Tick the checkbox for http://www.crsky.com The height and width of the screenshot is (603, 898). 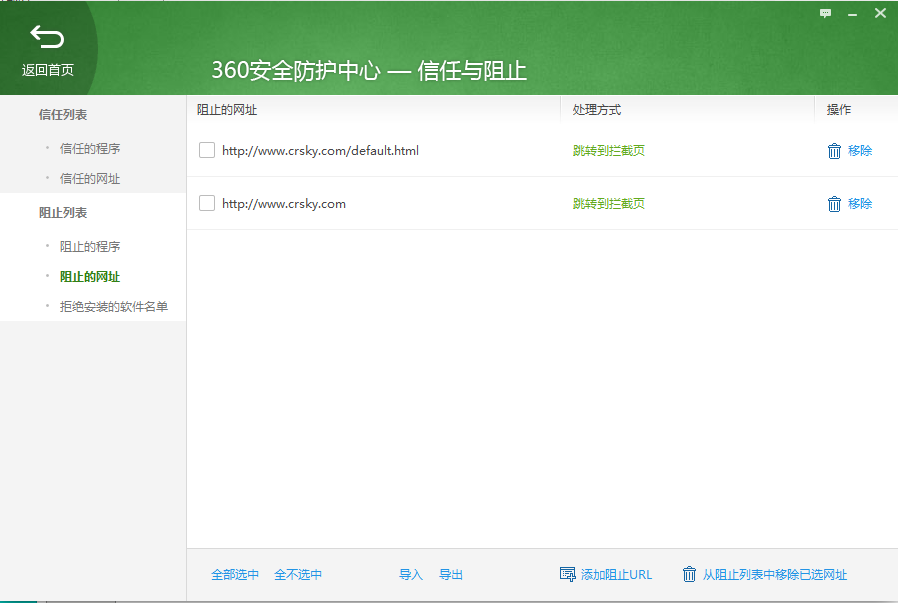(207, 203)
